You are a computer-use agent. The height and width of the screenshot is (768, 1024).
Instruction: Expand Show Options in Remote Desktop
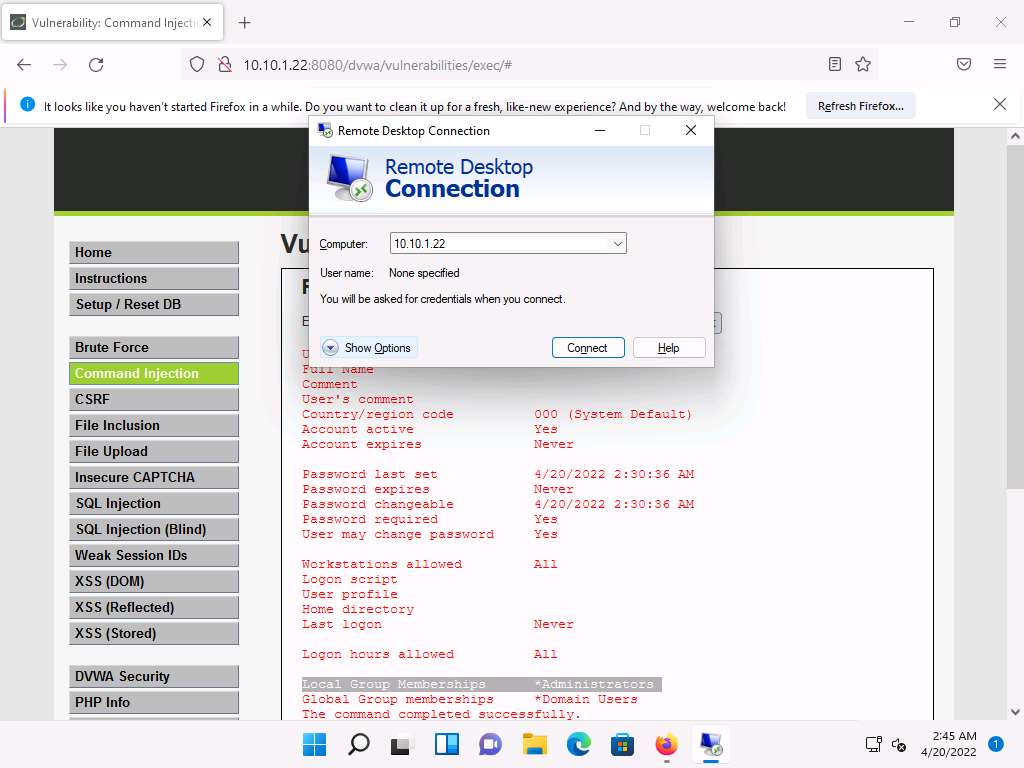point(367,348)
